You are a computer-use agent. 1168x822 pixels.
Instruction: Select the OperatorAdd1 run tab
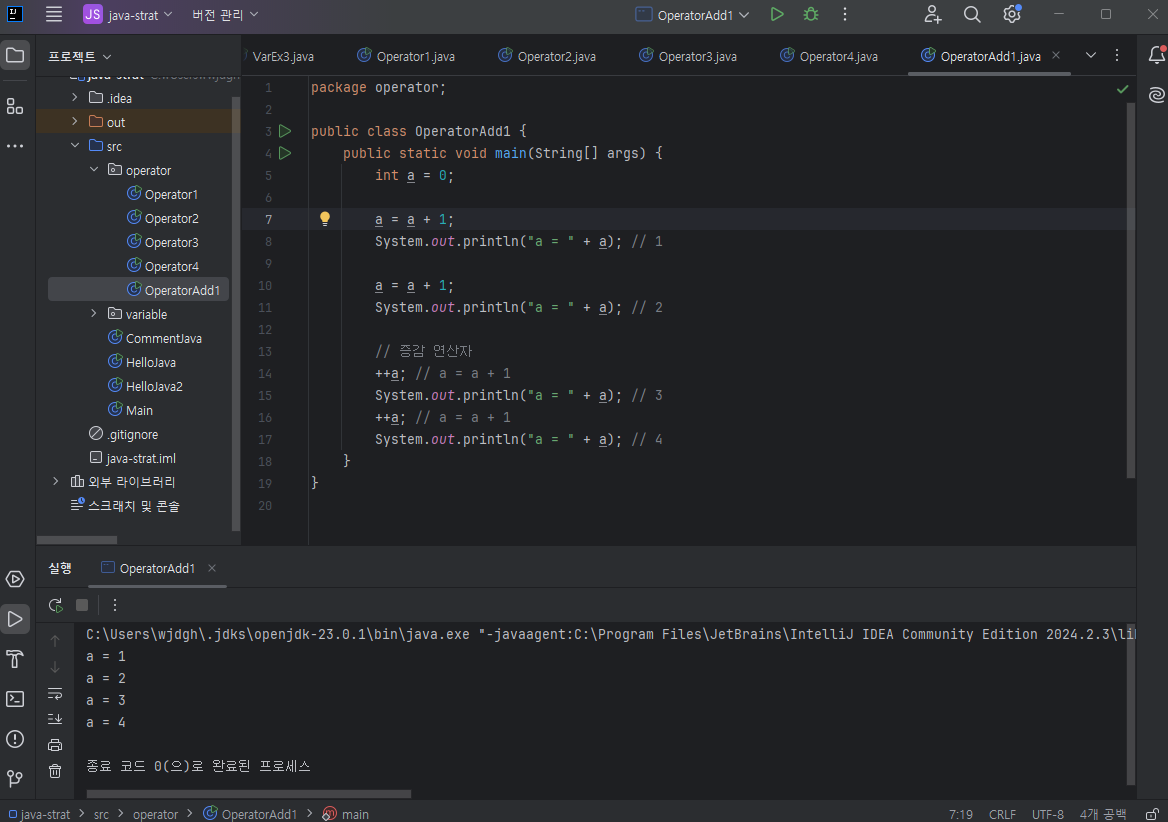pyautogui.click(x=157, y=568)
